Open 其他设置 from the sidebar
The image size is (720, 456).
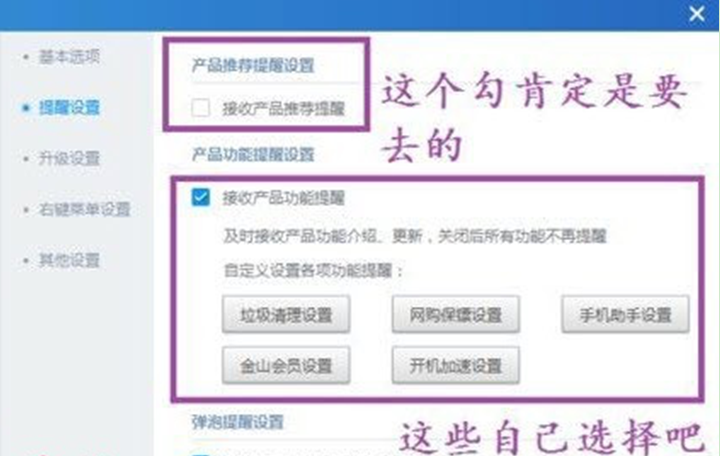pyautogui.click(x=69, y=260)
